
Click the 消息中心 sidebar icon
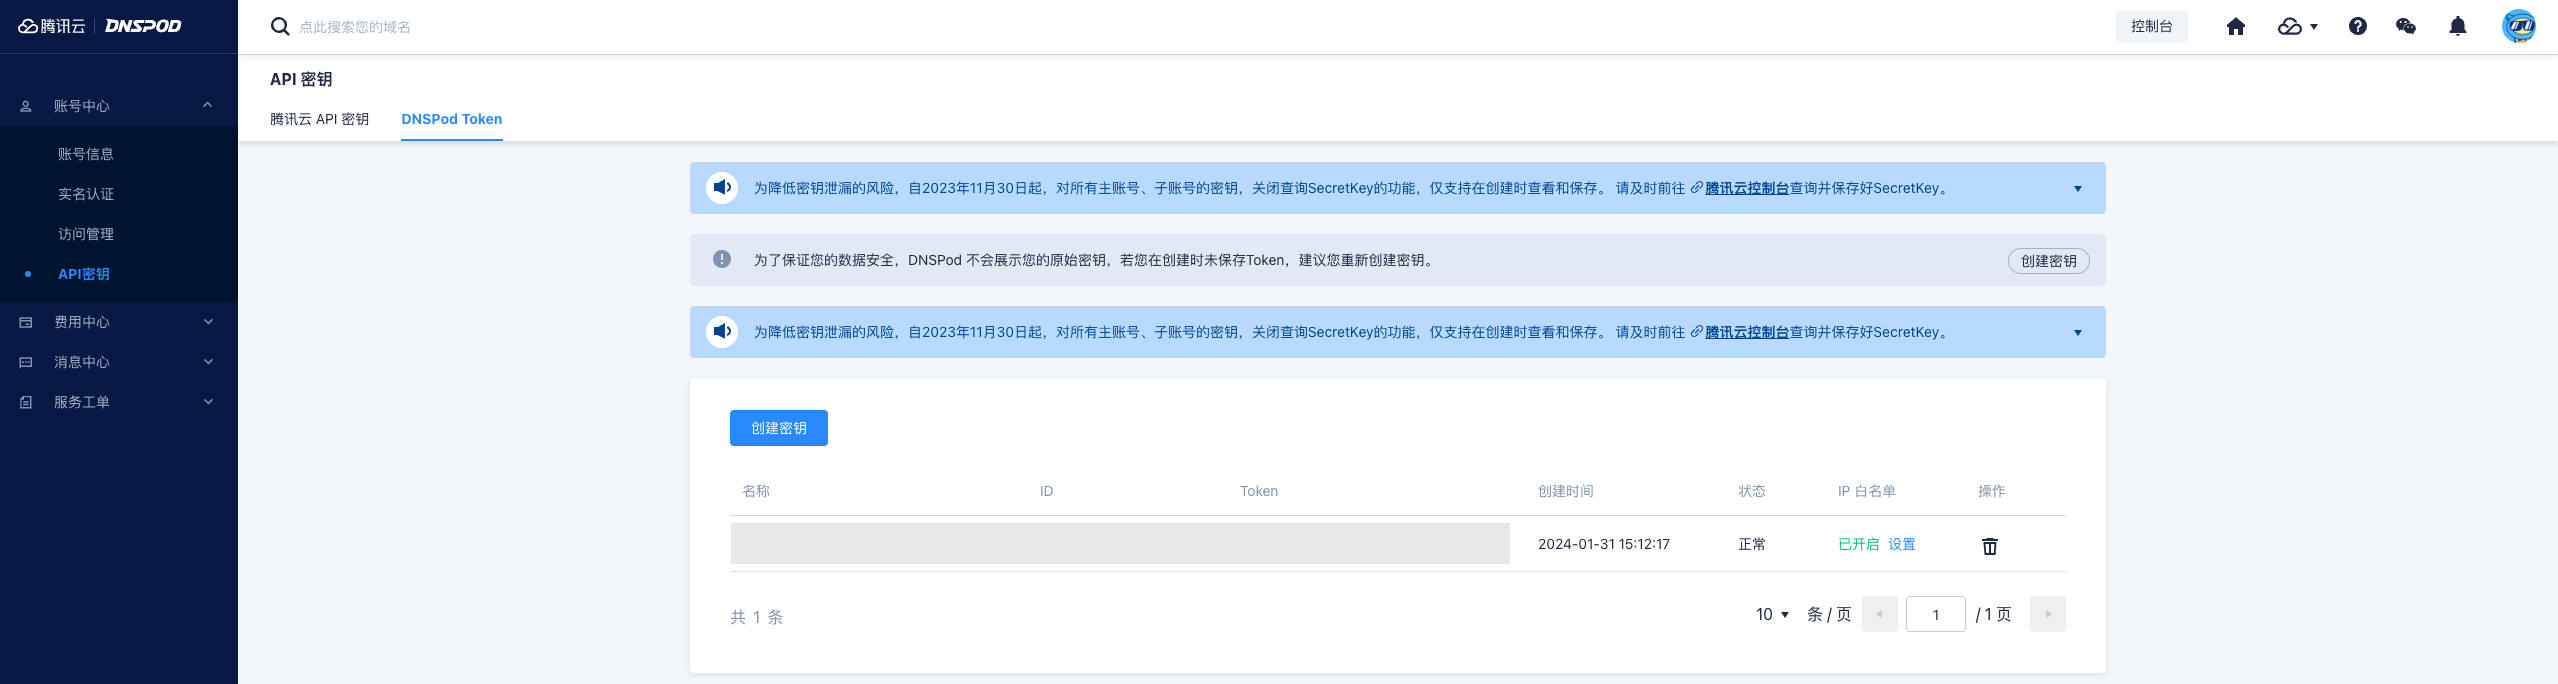click(x=26, y=362)
